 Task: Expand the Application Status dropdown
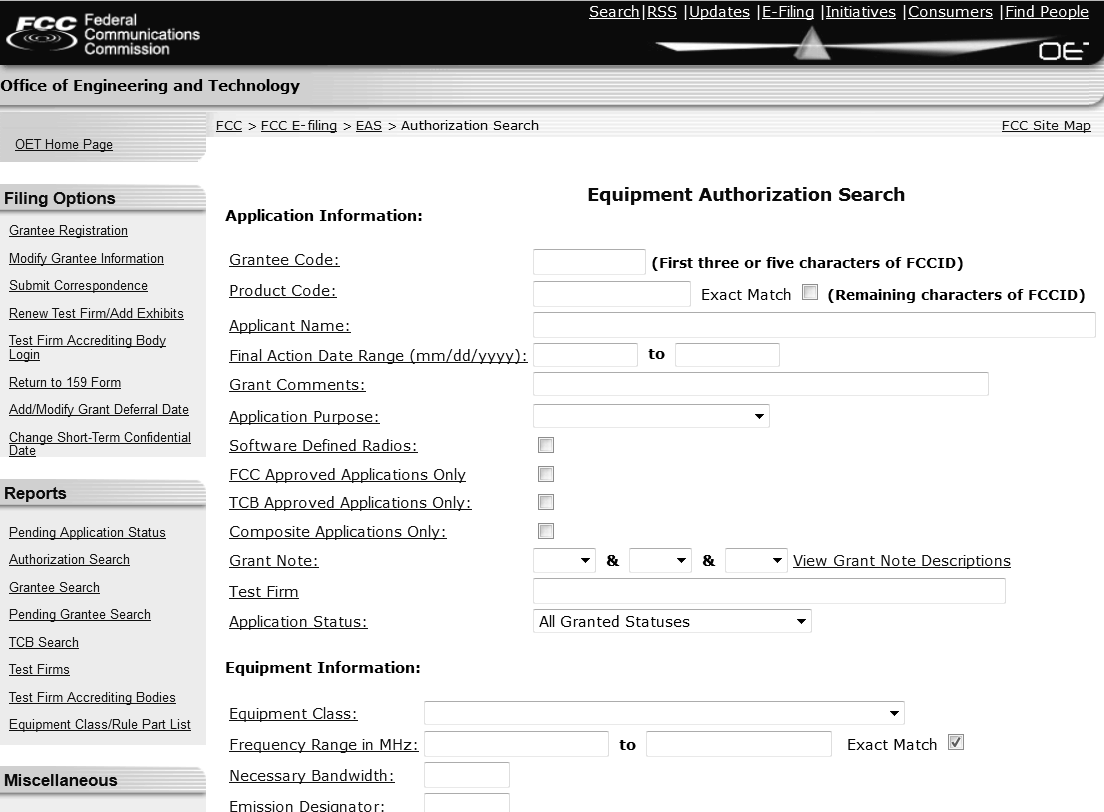(x=672, y=622)
